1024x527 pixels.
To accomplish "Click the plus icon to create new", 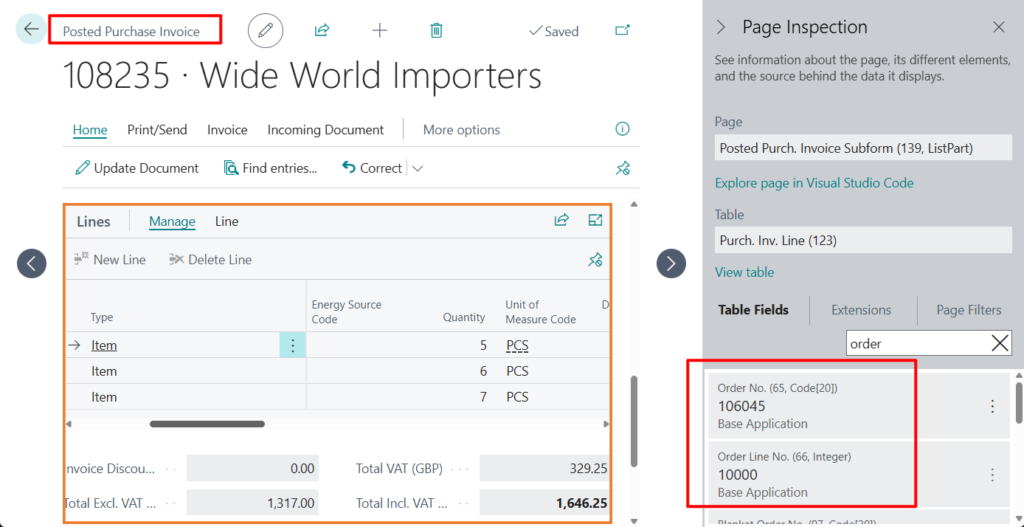I will click(380, 31).
